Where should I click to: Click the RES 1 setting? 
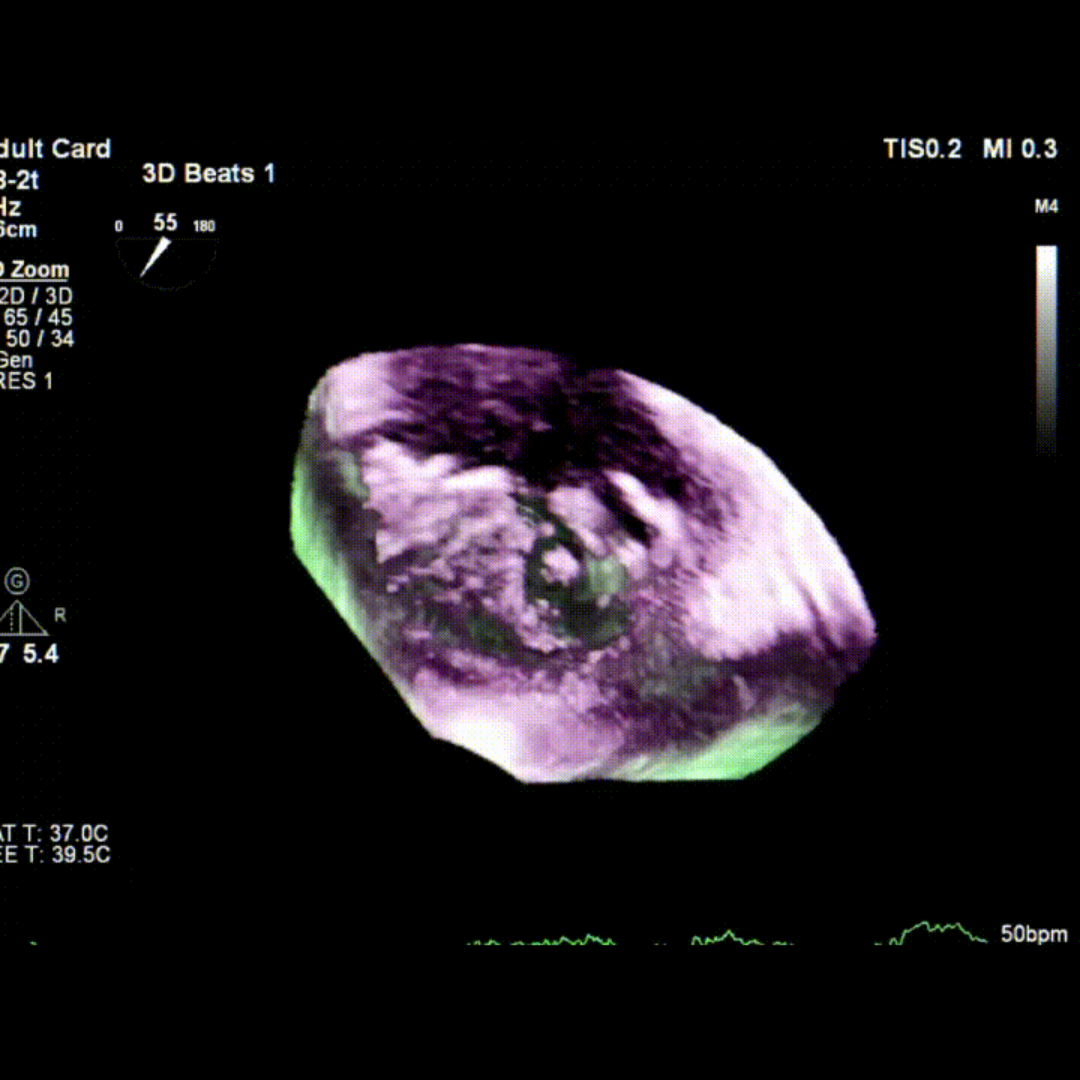coord(27,381)
